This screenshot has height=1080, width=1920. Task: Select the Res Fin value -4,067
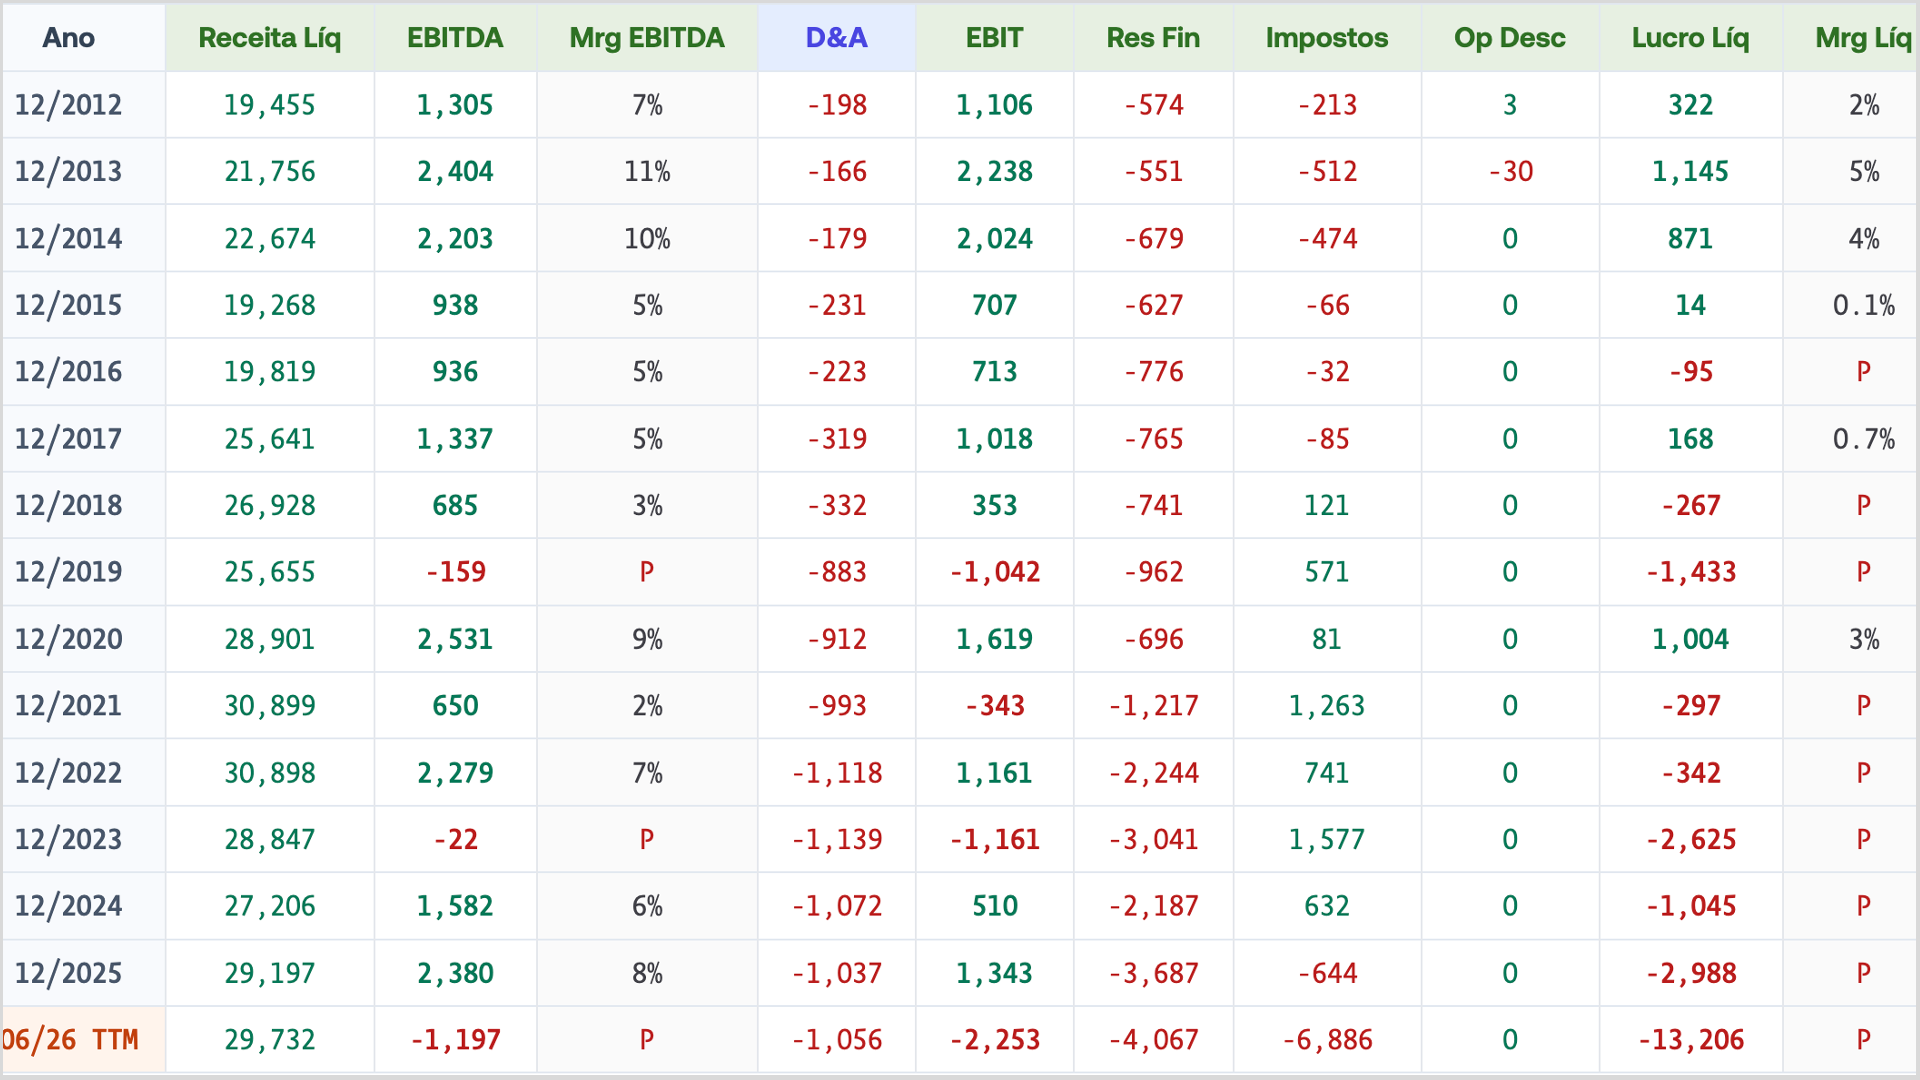(x=1153, y=1040)
